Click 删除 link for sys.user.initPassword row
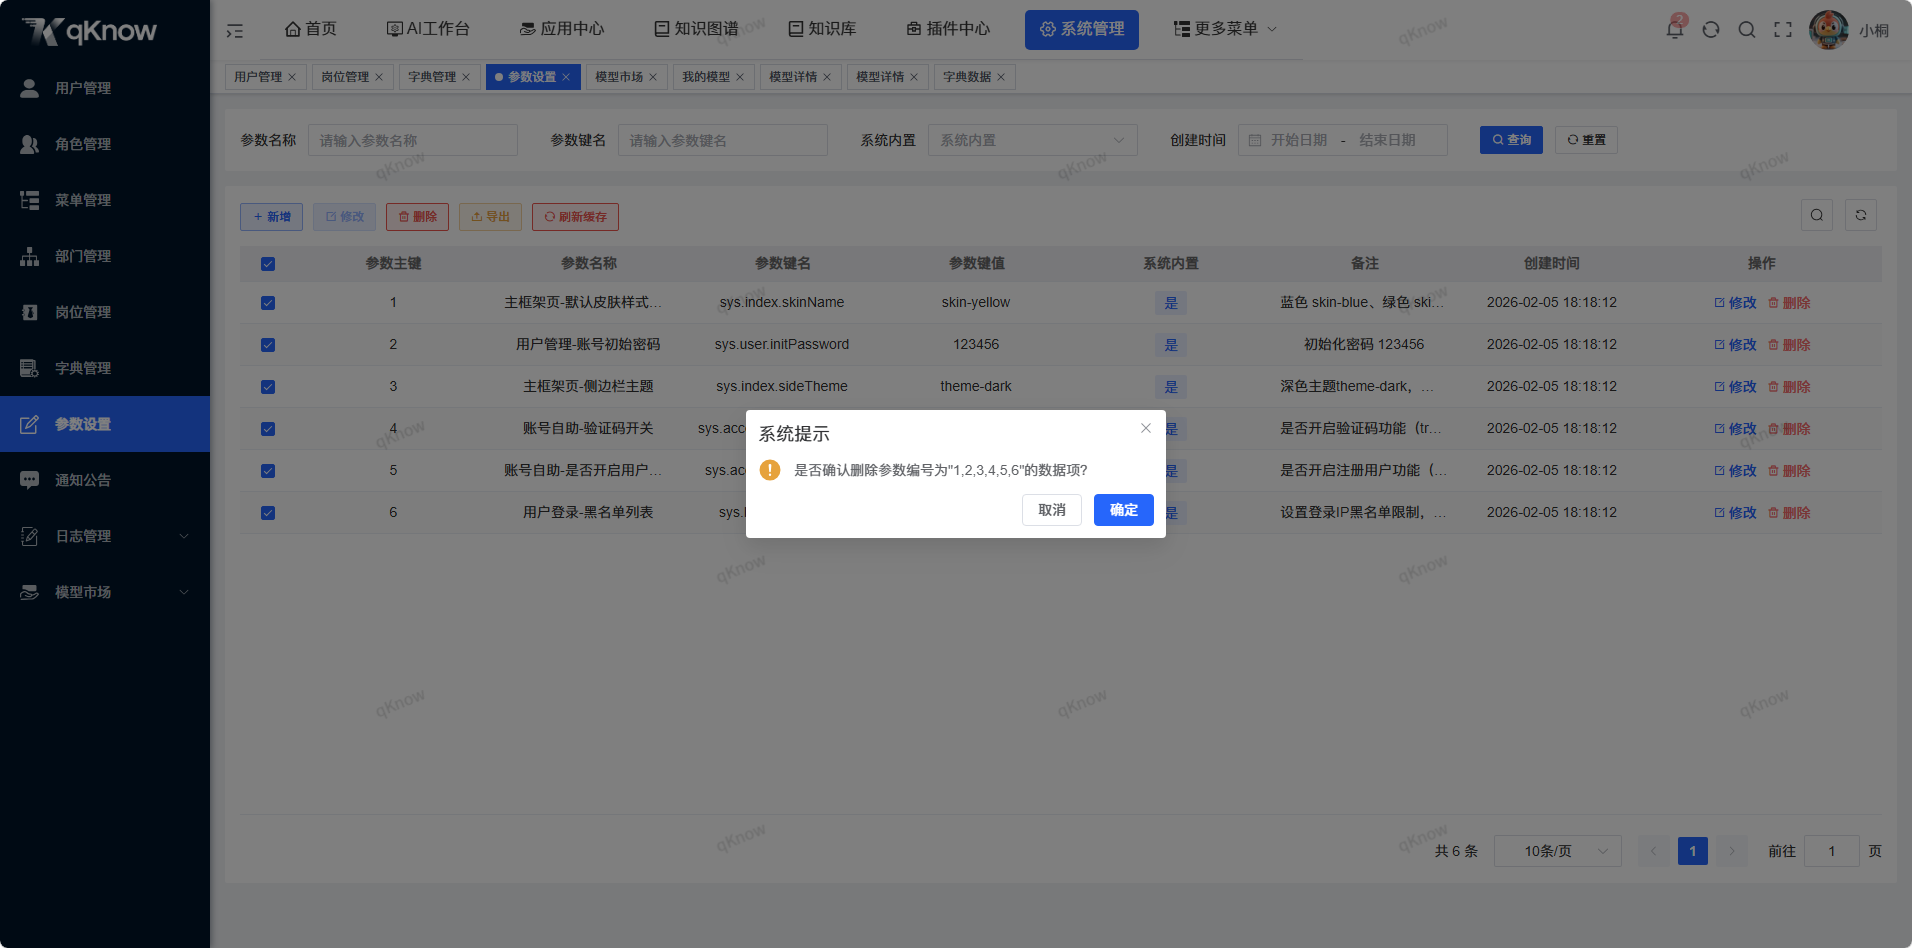 (x=1789, y=345)
